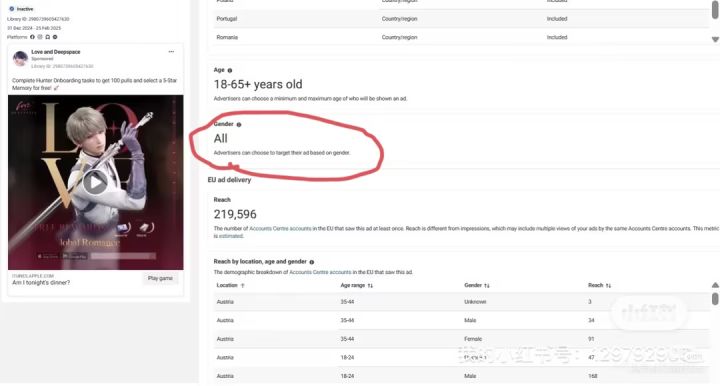Sort table by Gender column arrows
The width and height of the screenshot is (720, 386).
(x=487, y=285)
